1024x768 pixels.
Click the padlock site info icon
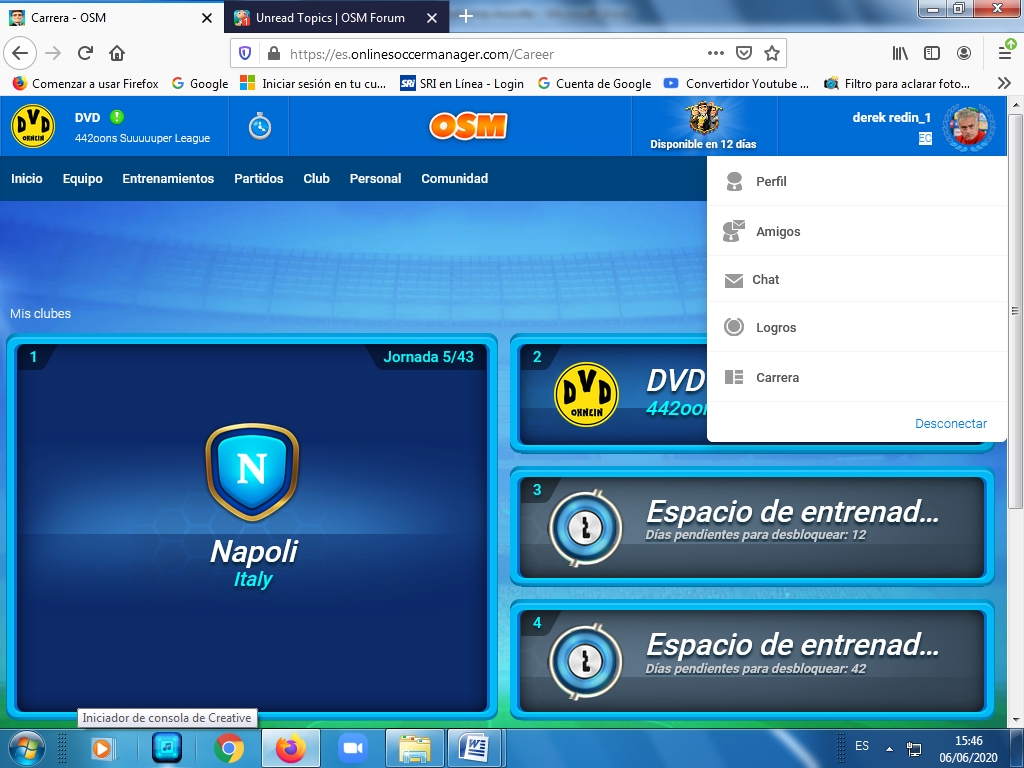[274, 53]
